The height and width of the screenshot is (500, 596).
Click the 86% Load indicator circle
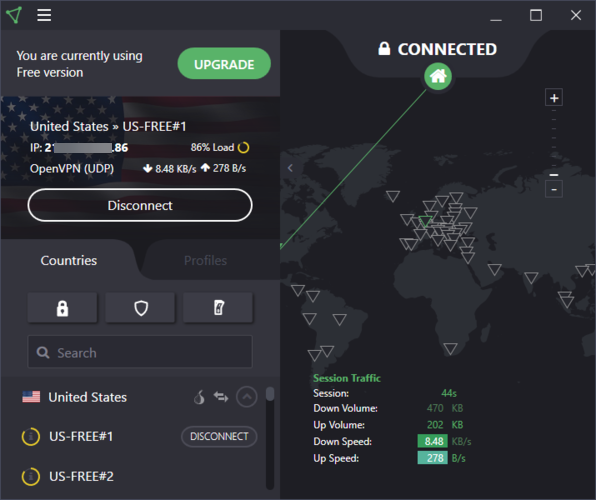(243, 148)
